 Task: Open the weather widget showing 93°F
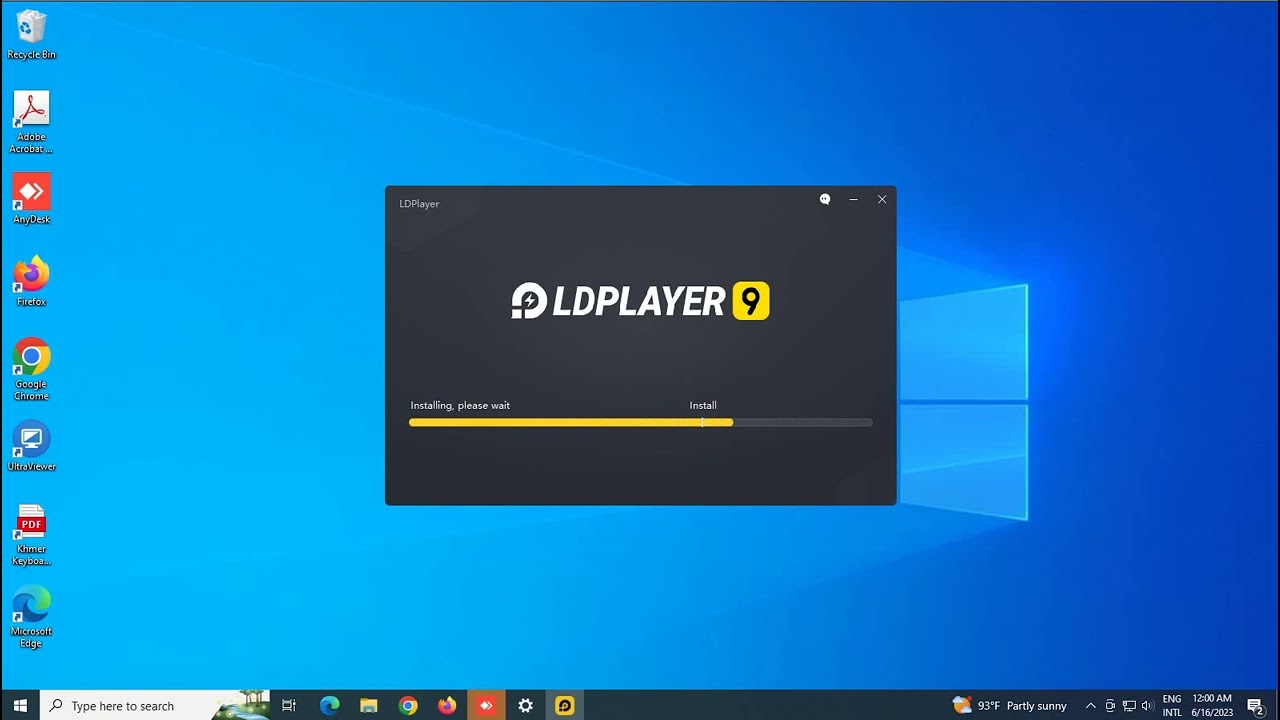(x=1010, y=705)
